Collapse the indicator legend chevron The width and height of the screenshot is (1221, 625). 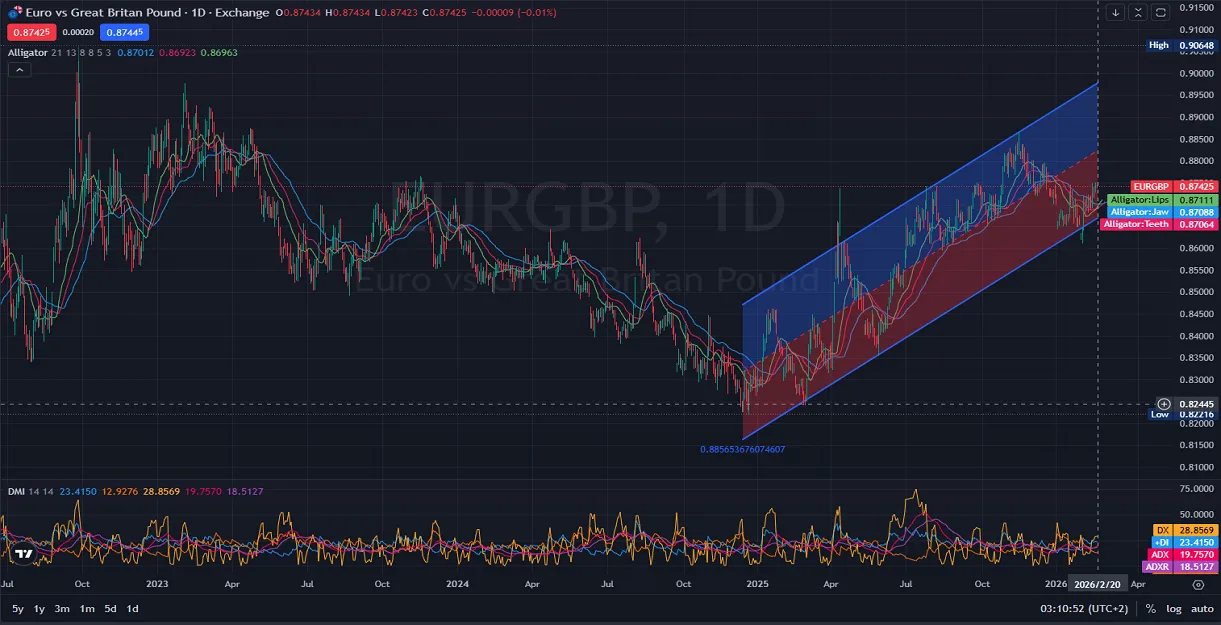19,70
